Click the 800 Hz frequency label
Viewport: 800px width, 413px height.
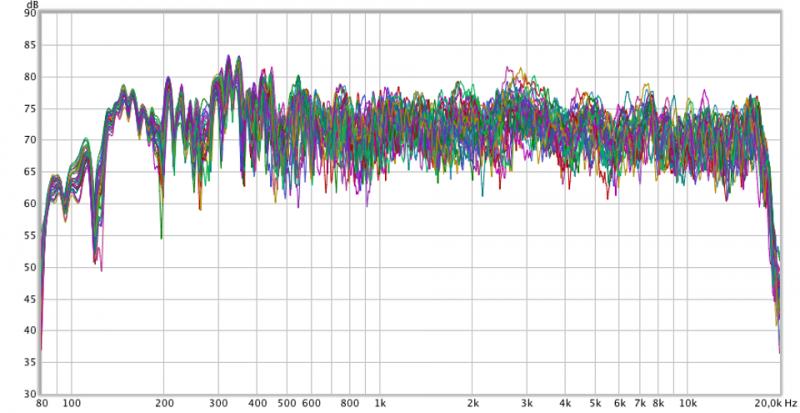tap(349, 403)
